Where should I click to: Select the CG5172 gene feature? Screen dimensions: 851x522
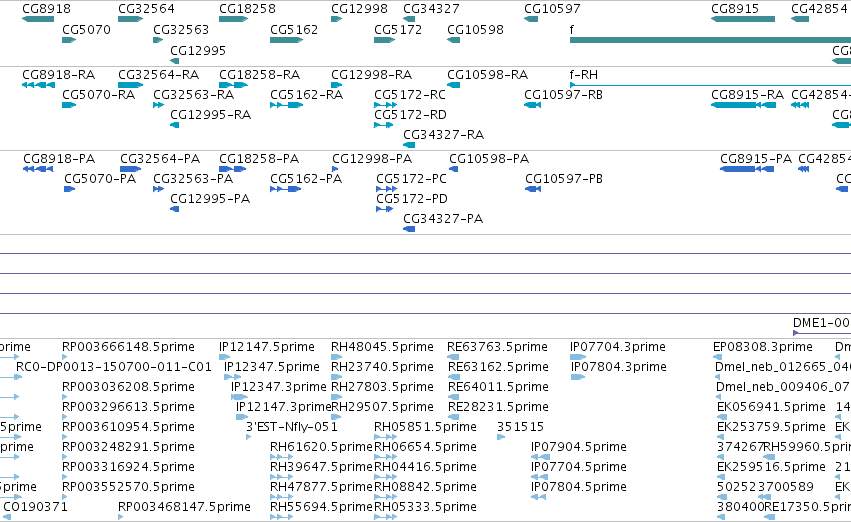pyautogui.click(x=384, y=40)
